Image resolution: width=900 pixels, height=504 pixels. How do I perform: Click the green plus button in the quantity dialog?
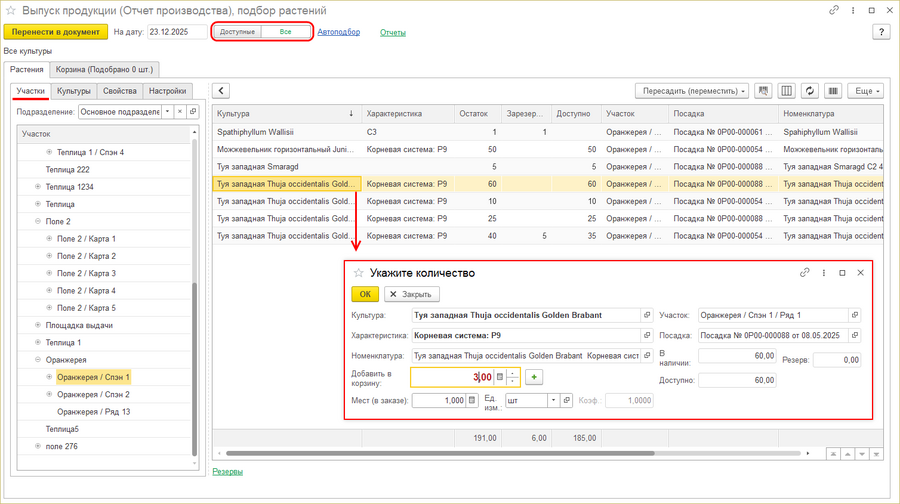pyautogui.click(x=534, y=377)
